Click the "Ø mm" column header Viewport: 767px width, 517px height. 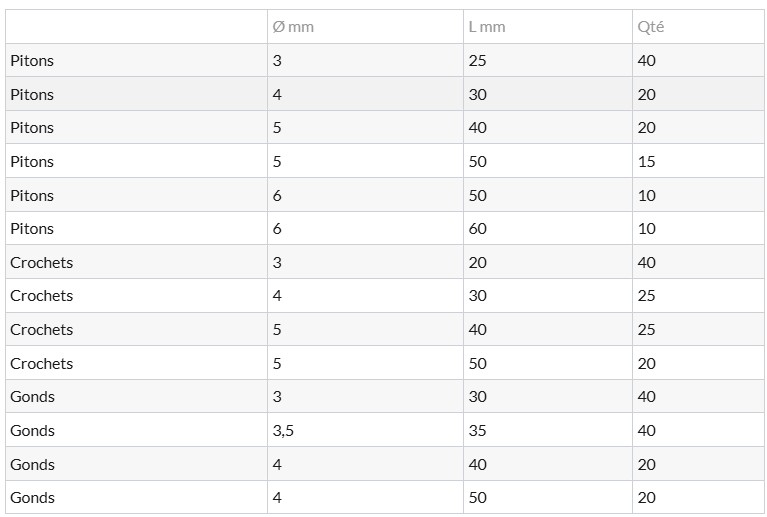[x=293, y=27]
